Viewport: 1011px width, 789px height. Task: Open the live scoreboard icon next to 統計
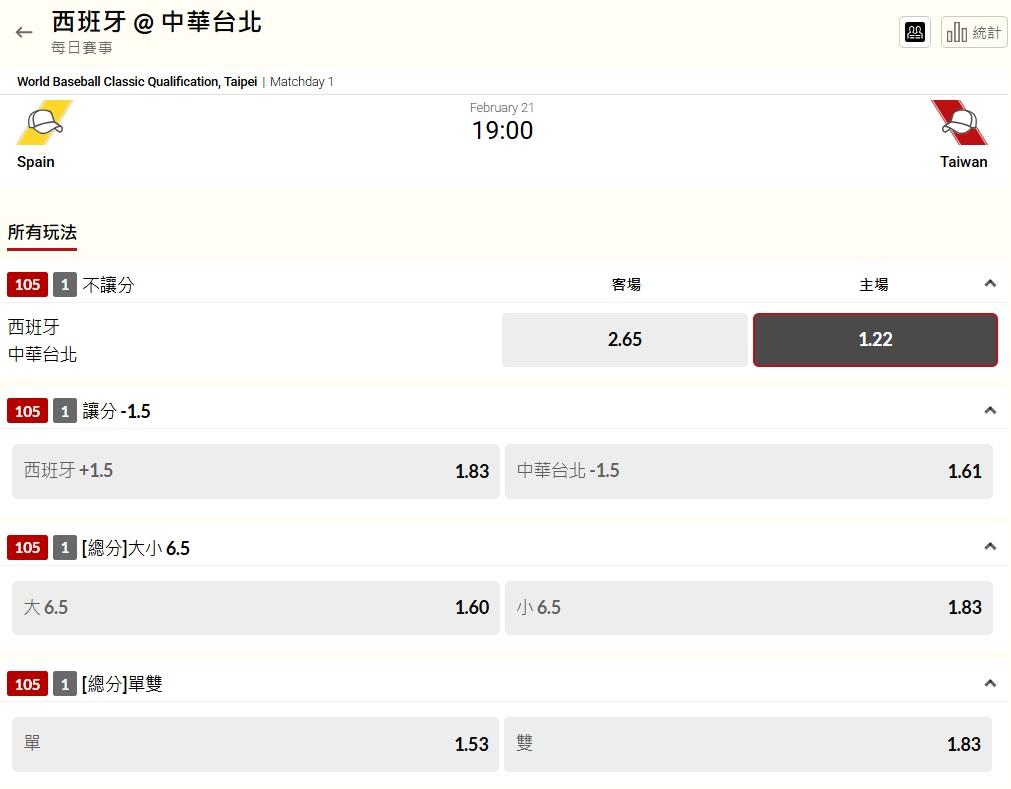(x=914, y=32)
